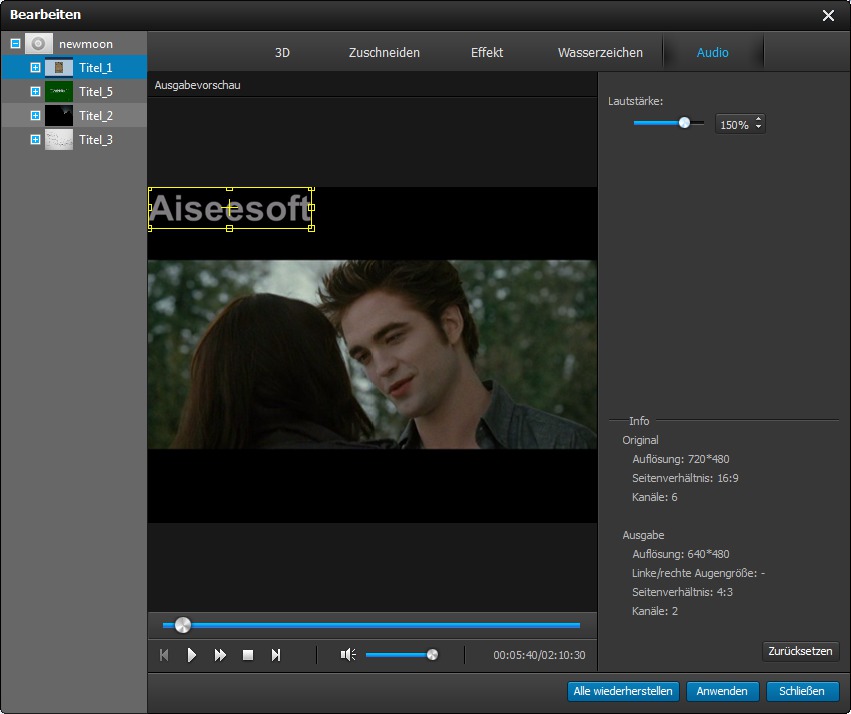Screen dimensions: 851x714
Task: Close the Bearbeiten dialog
Action: [828, 15]
